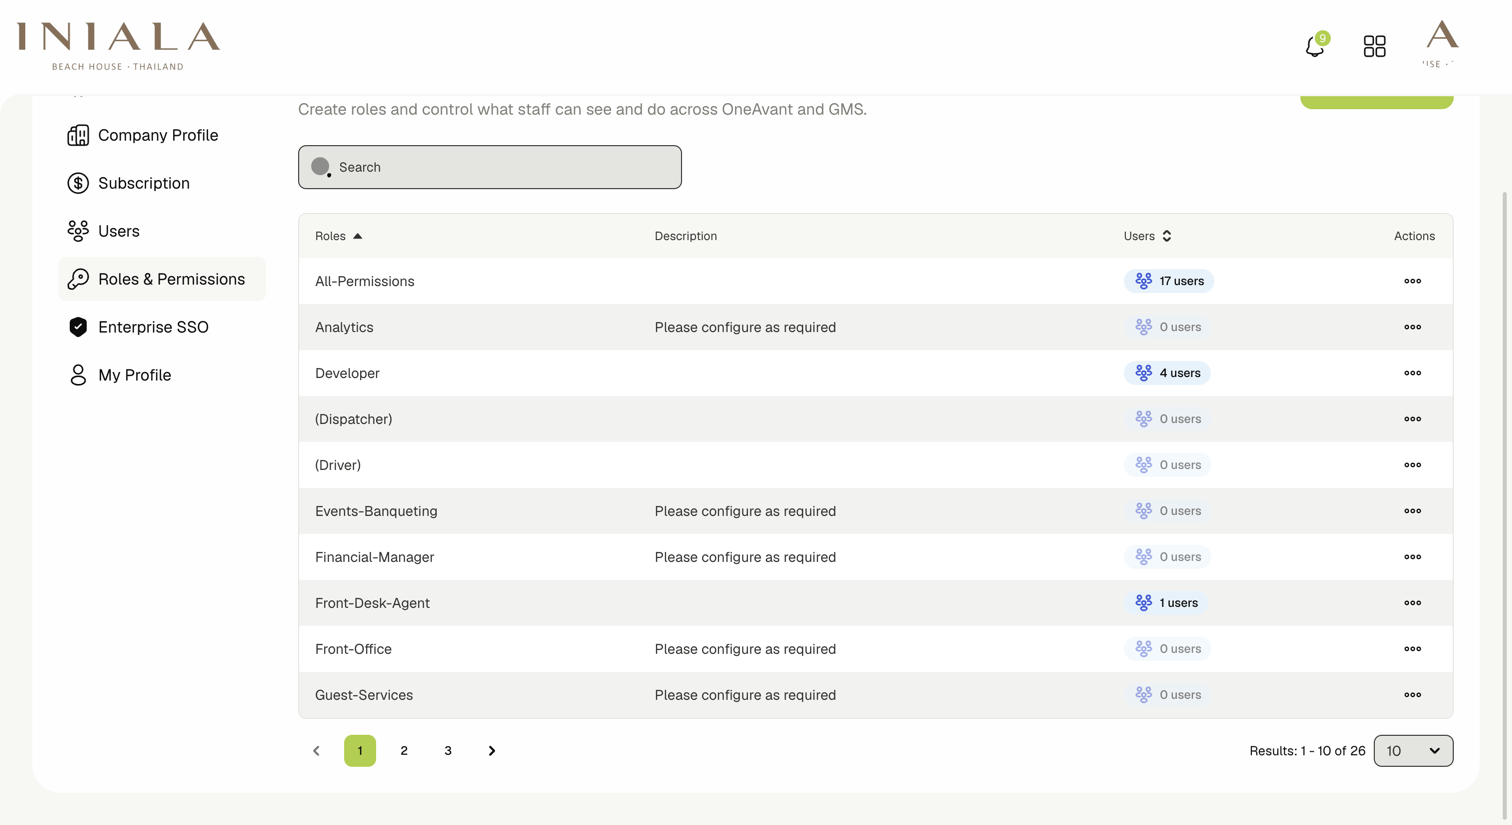The image size is (1512, 825).
Task: Open the apps grid menu
Action: tap(1375, 46)
